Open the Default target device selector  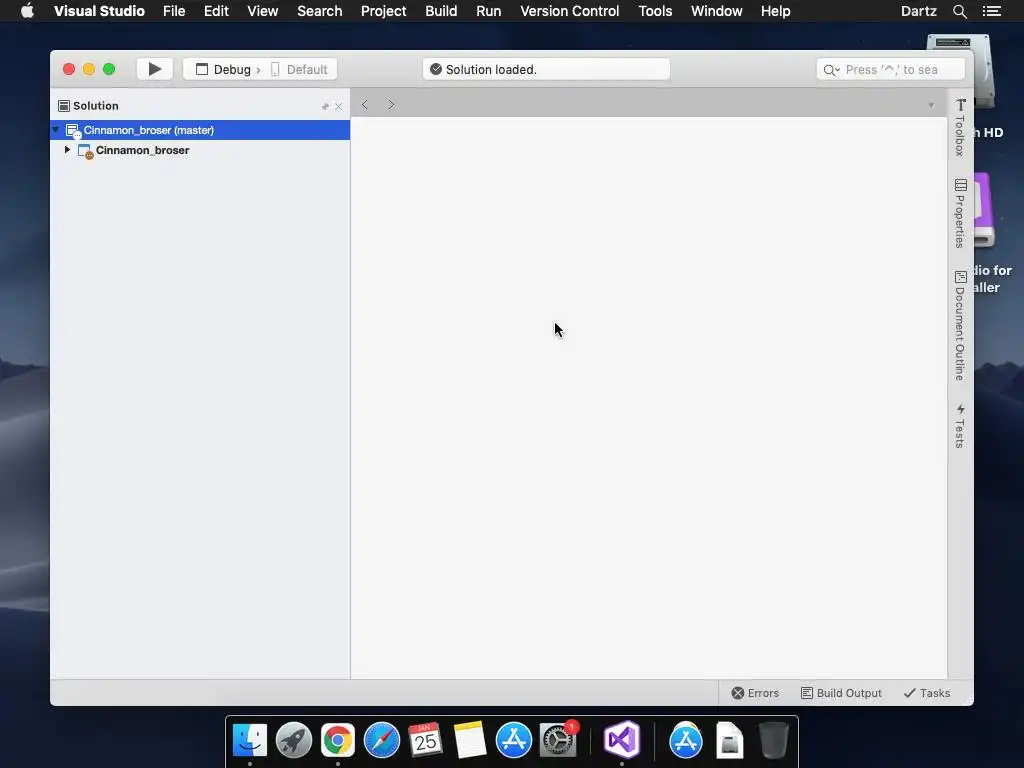coord(299,69)
